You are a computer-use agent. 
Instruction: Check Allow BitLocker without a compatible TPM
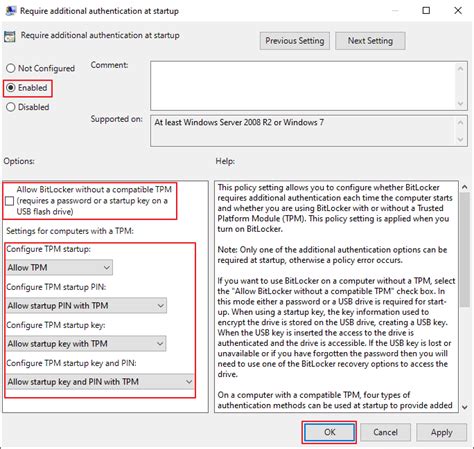(10, 201)
